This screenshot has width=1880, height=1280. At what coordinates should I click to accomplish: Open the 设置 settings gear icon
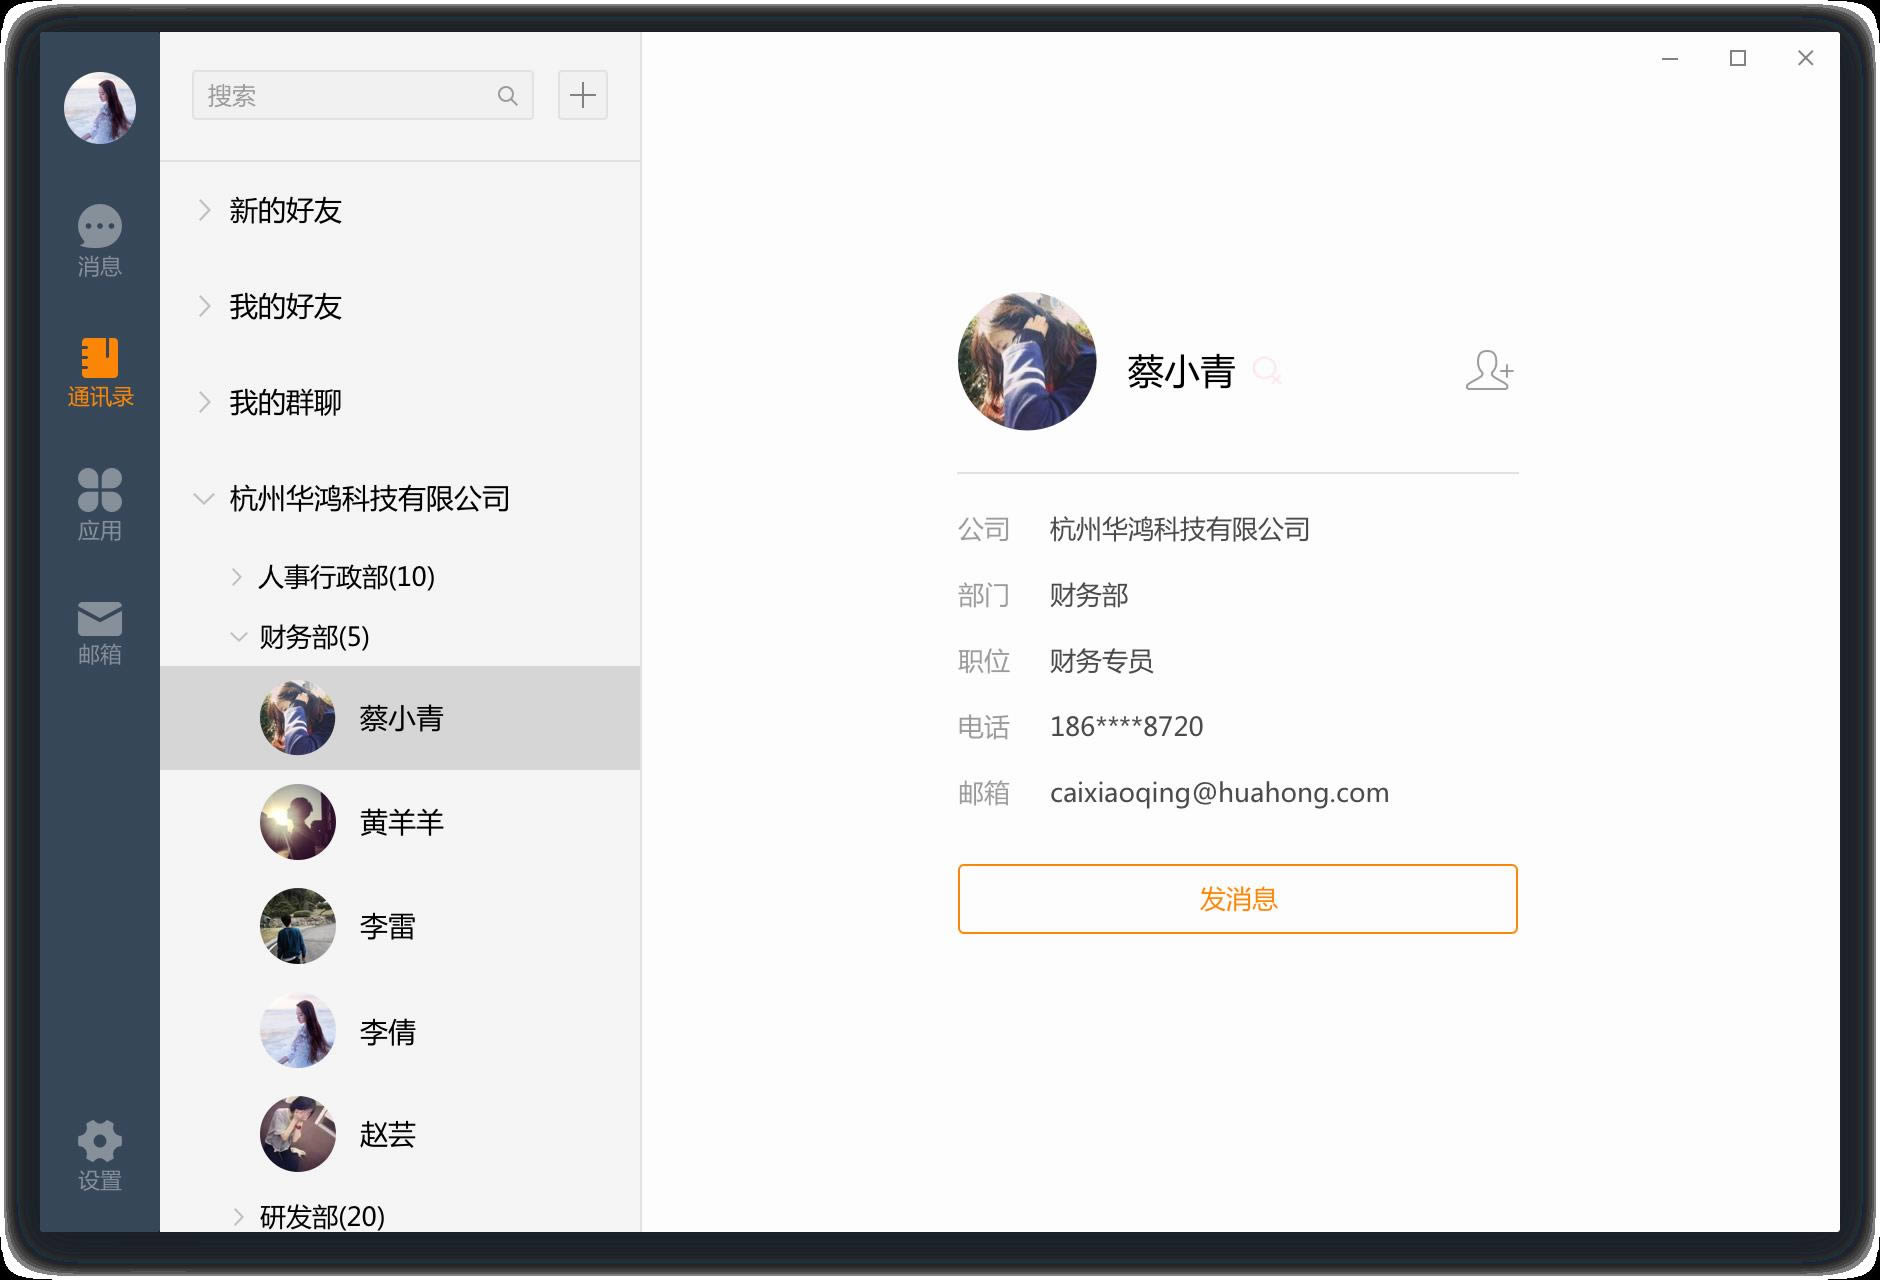[100, 1156]
